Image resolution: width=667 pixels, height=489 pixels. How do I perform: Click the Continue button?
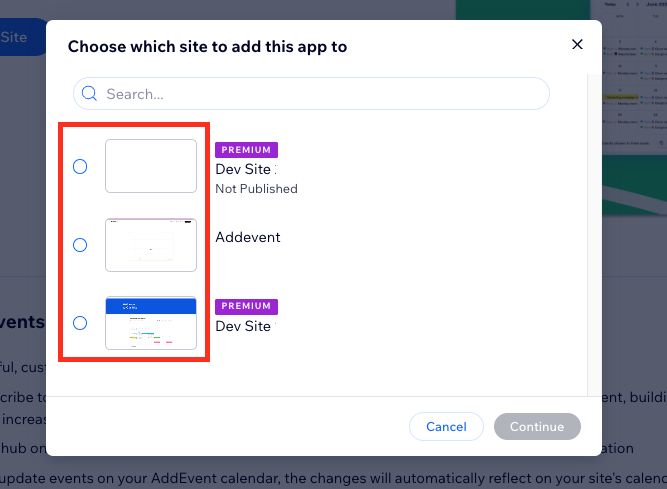click(537, 426)
